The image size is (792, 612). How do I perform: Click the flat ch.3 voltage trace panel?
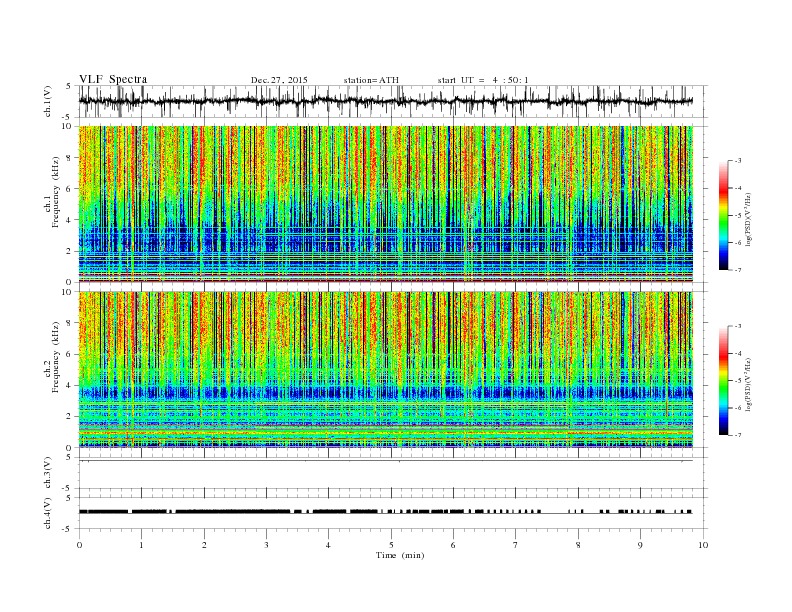(393, 473)
